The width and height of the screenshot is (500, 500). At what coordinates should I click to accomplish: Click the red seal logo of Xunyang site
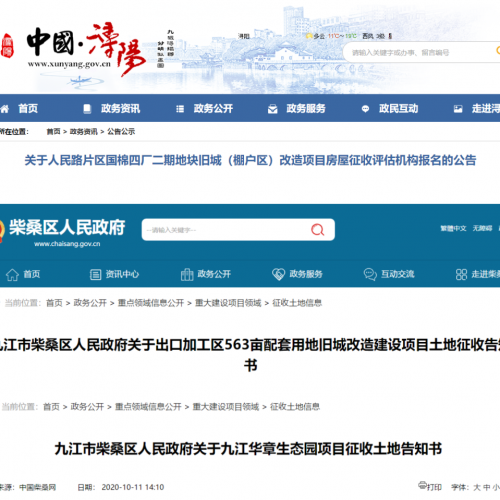pyautogui.click(x=7, y=46)
